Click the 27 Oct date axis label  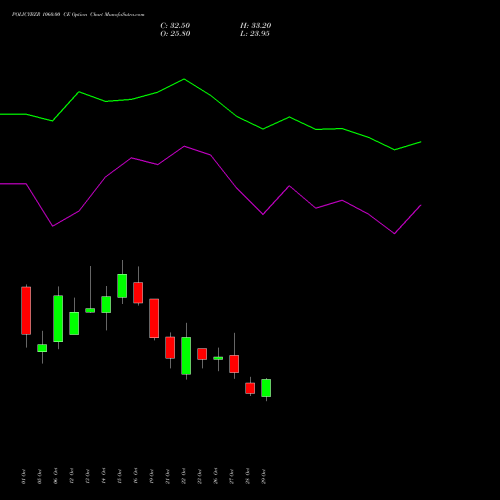pyautogui.click(x=231, y=477)
